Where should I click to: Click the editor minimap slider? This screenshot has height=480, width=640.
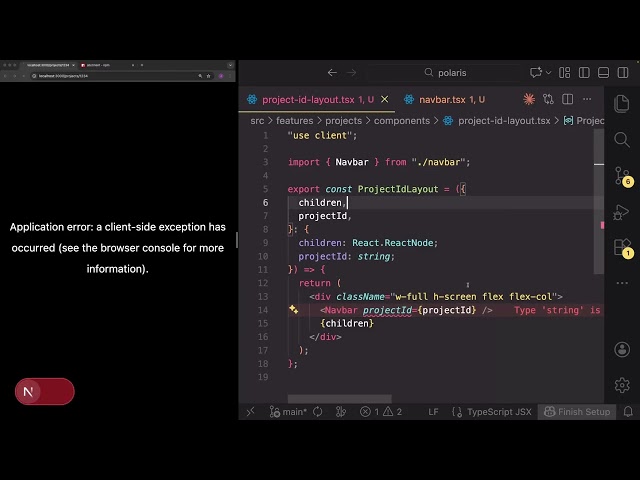pos(599,202)
